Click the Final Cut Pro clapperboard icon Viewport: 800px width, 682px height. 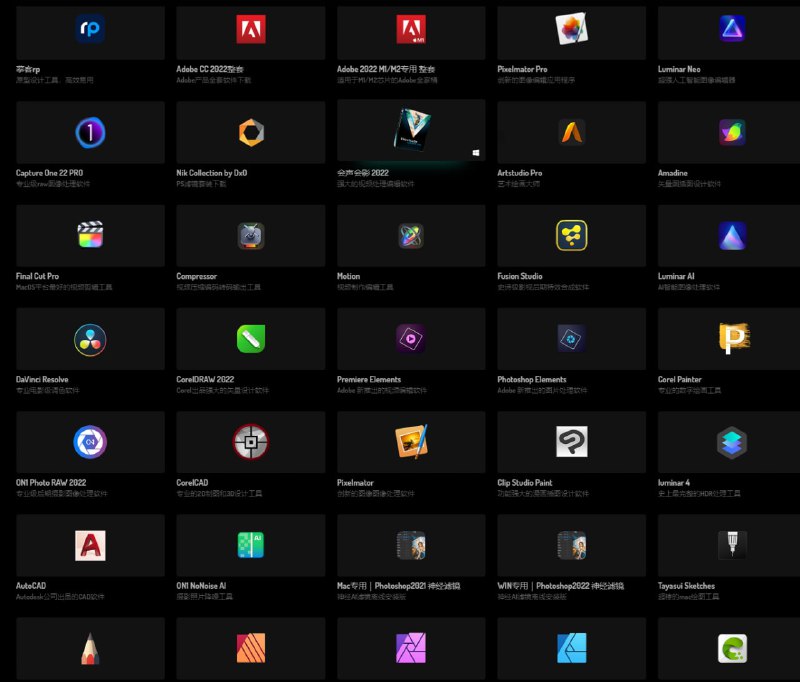[91, 235]
